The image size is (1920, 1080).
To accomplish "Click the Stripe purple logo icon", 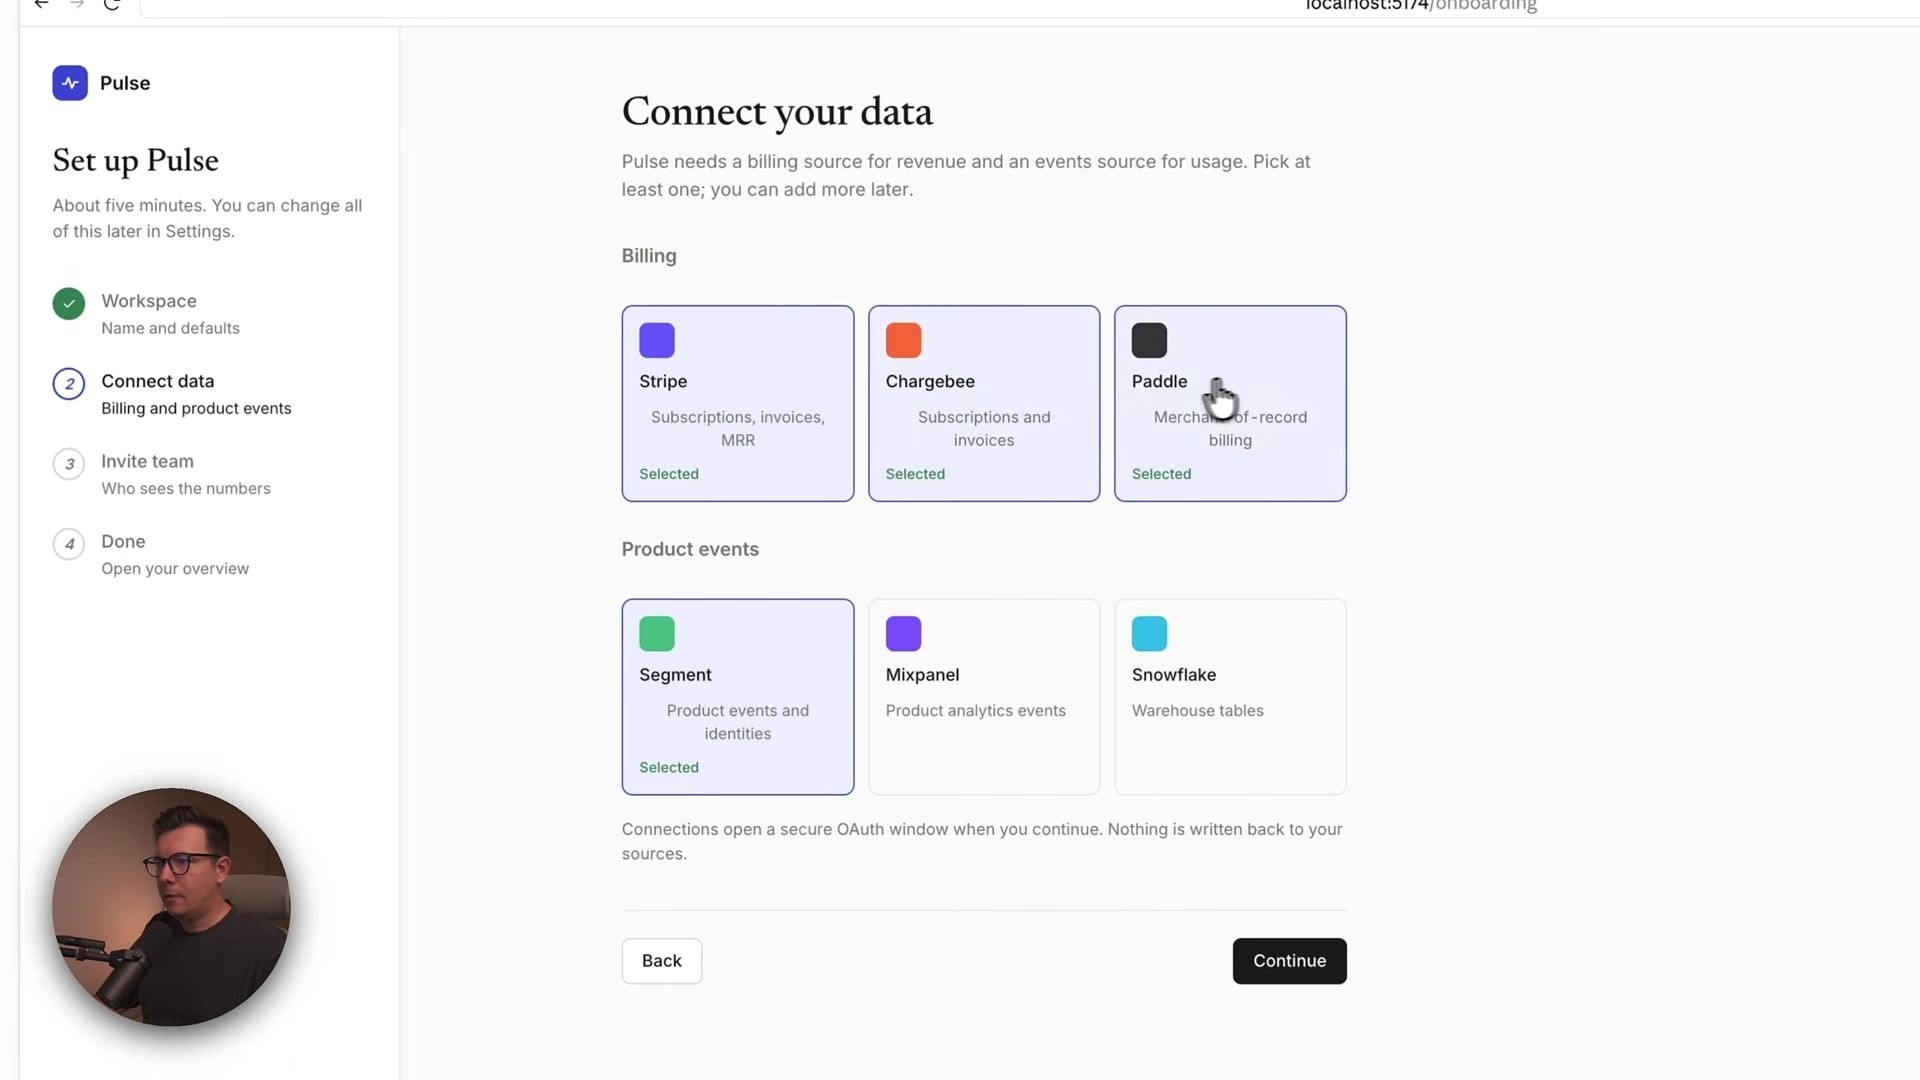I will coord(657,340).
